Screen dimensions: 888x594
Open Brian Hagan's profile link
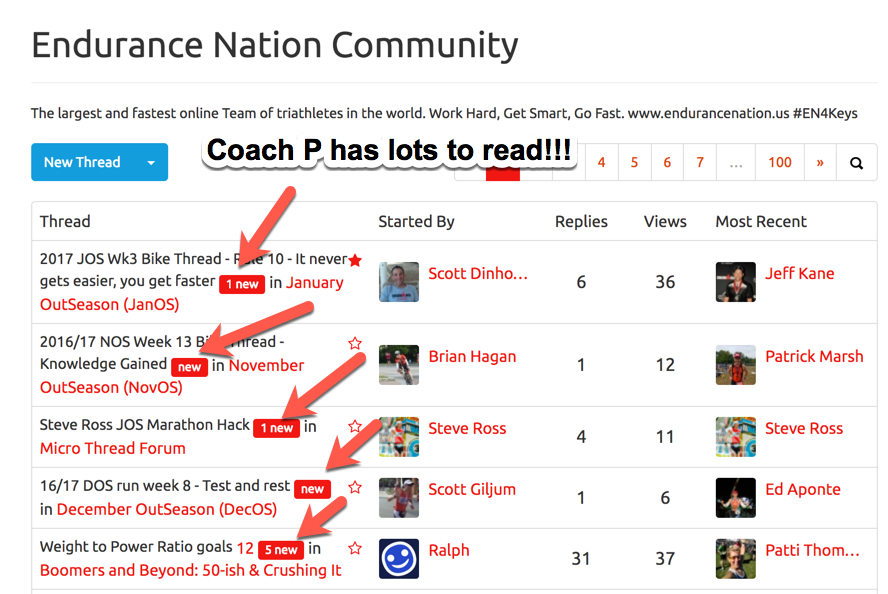pyautogui.click(x=472, y=356)
